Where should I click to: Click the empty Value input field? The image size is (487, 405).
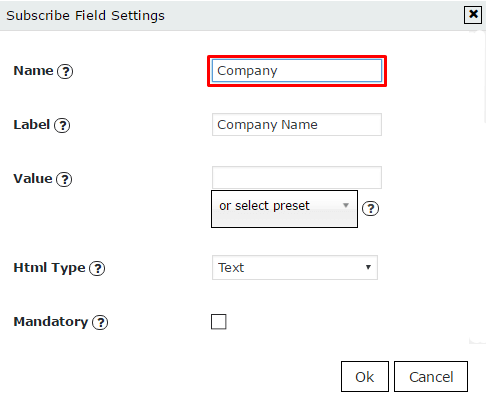pyautogui.click(x=297, y=178)
